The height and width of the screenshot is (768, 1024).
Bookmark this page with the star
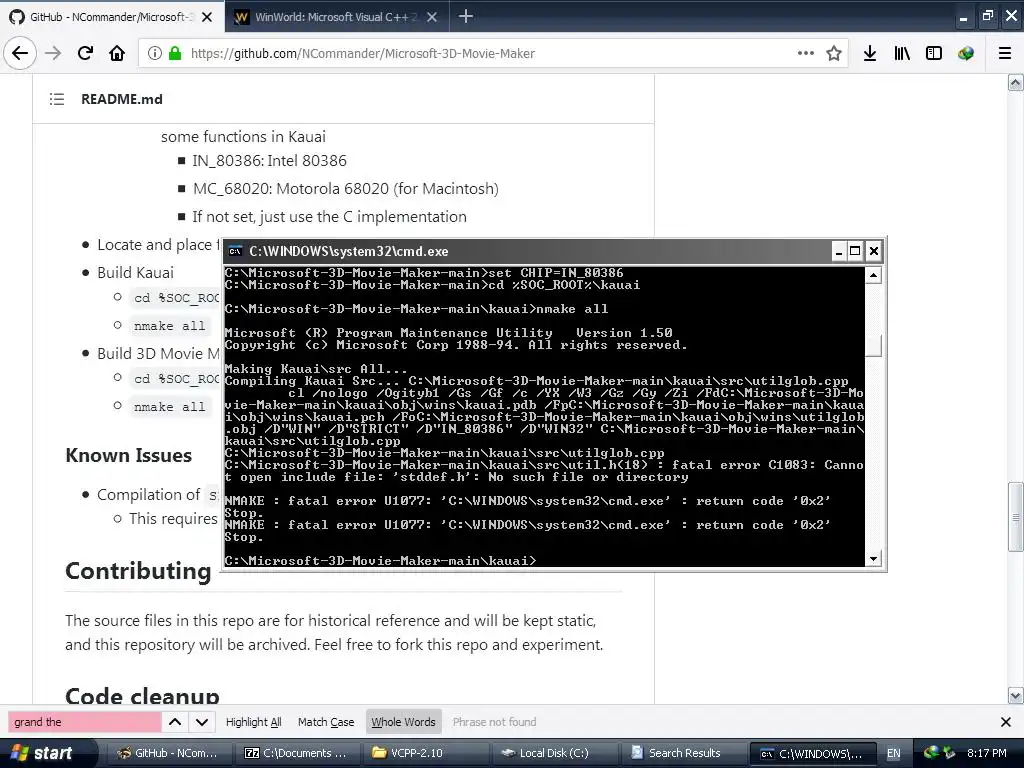pos(834,53)
